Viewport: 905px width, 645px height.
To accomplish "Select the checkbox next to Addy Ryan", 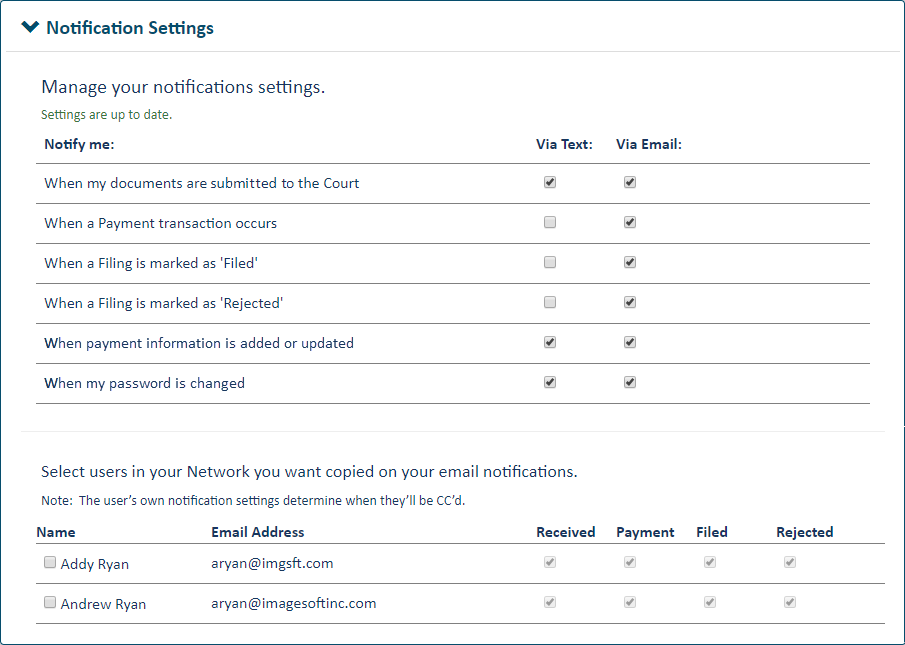I will coord(50,562).
